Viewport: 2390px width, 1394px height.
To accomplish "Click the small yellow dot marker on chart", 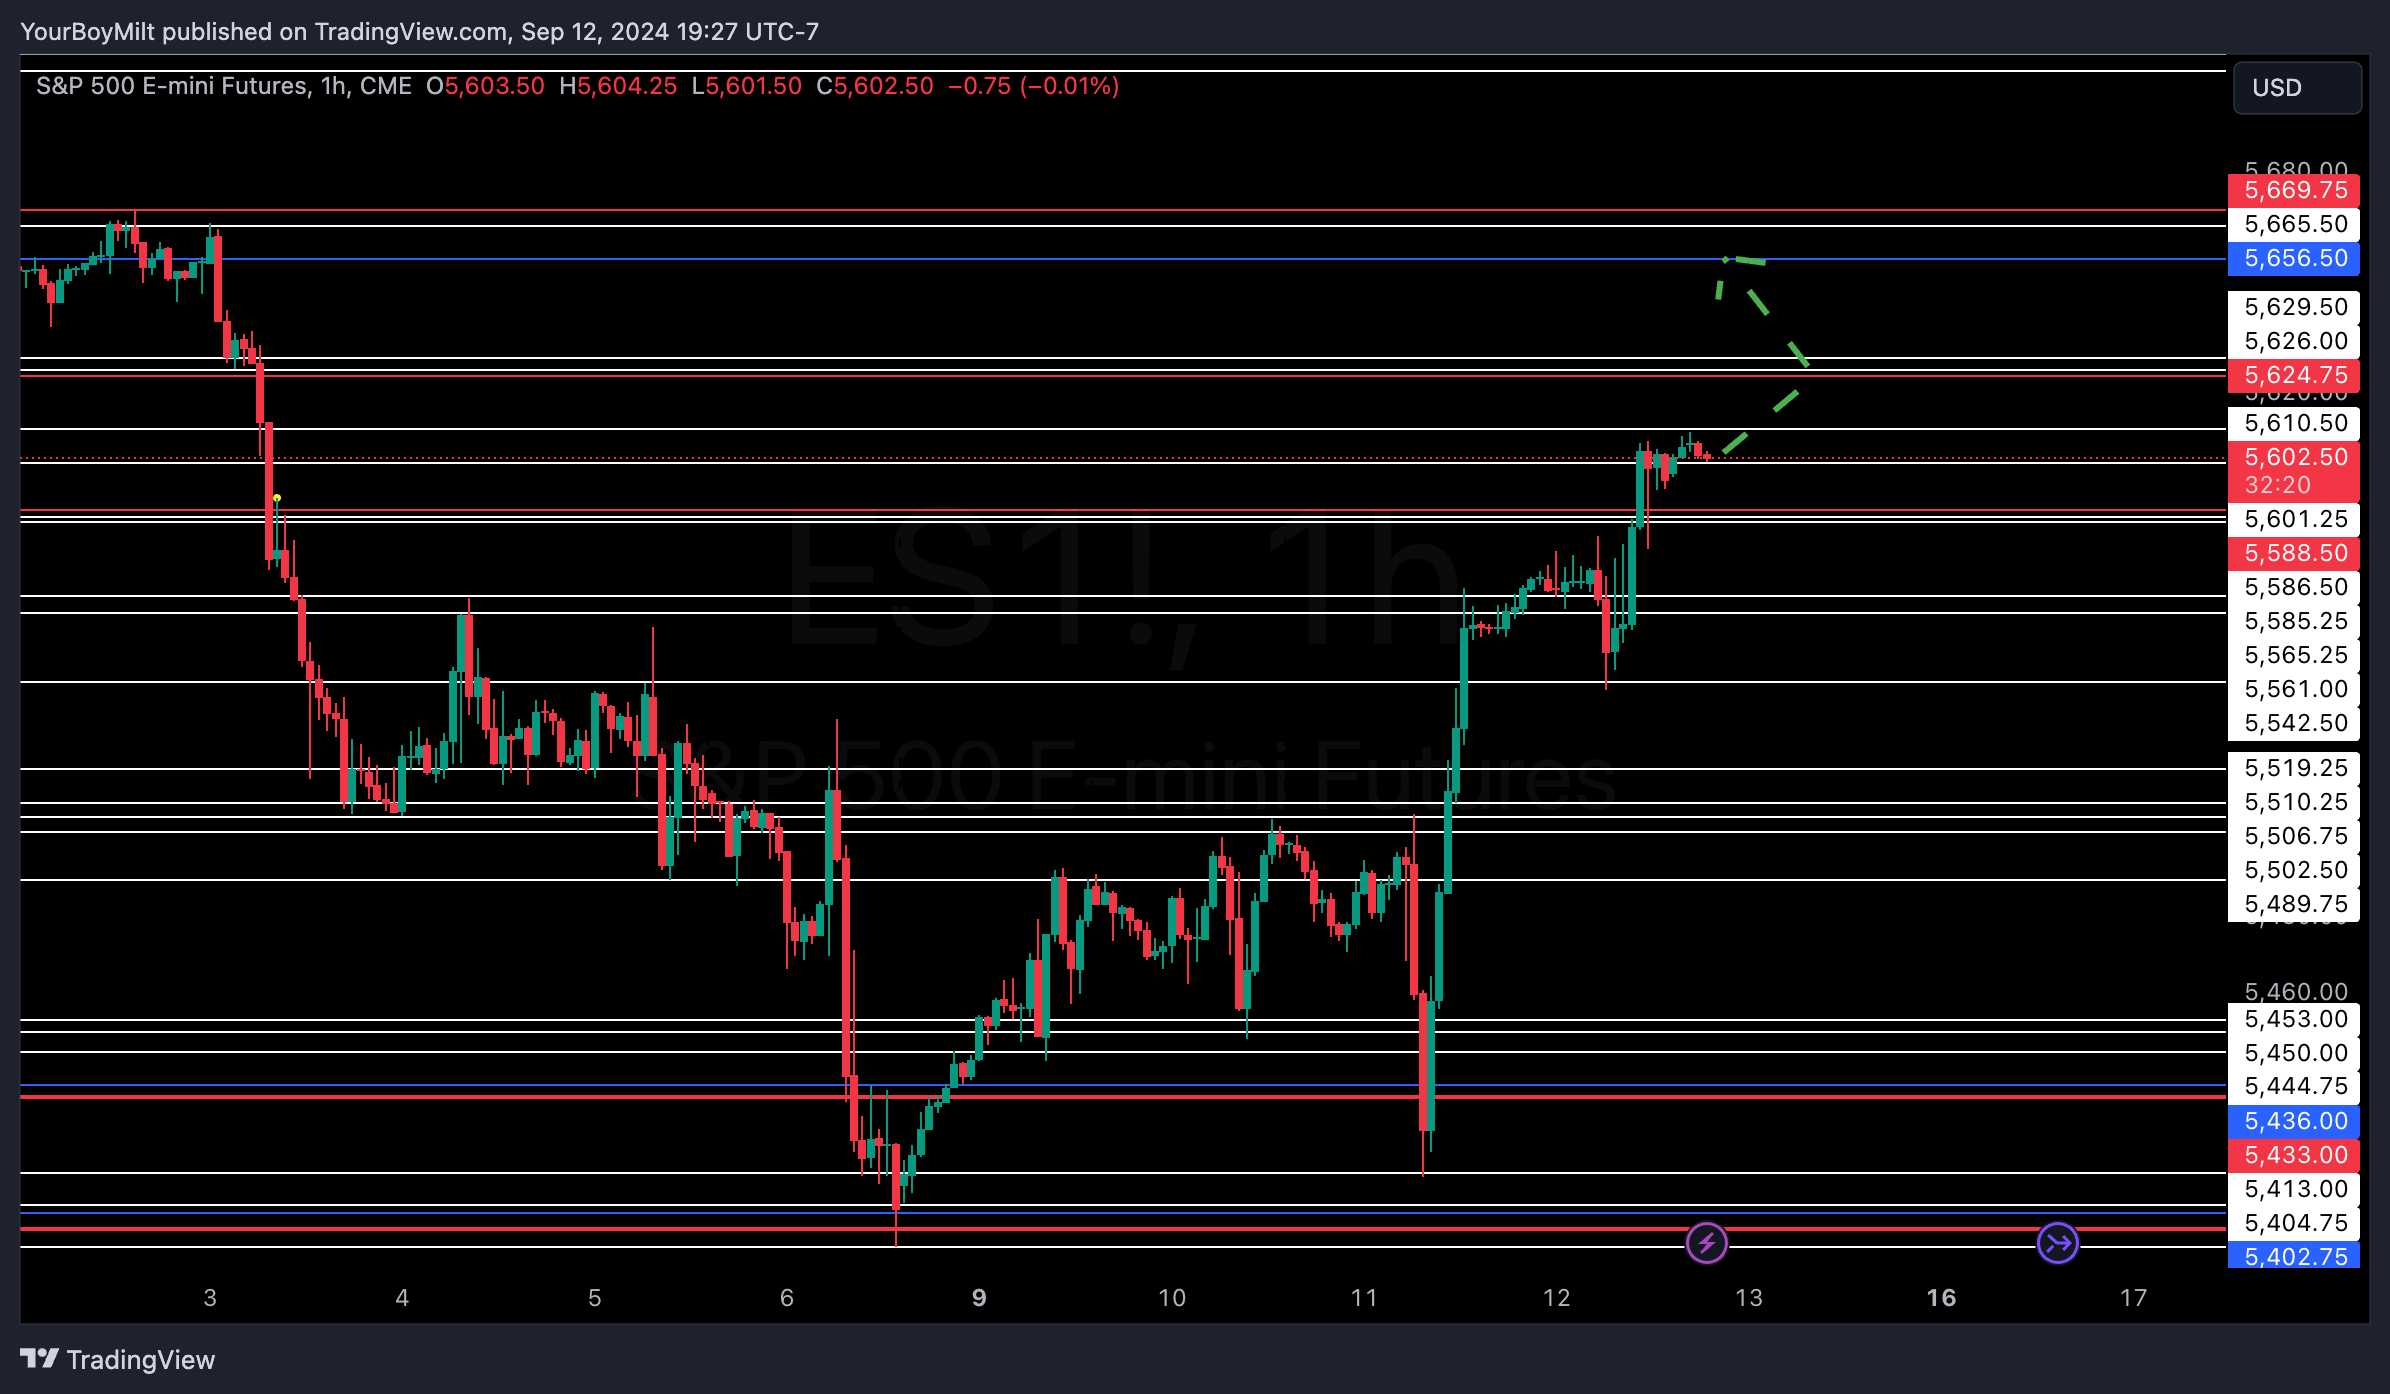I will tap(277, 498).
